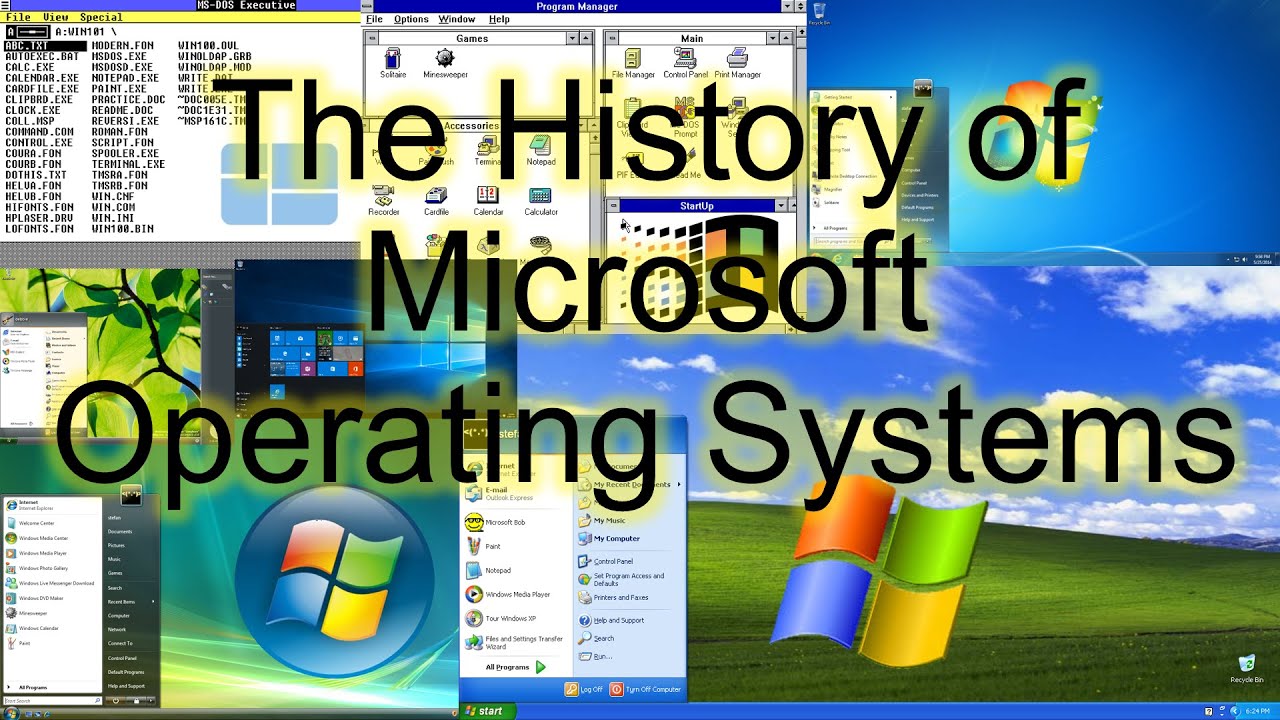Open the Options menu in Program Manager

coord(411,19)
